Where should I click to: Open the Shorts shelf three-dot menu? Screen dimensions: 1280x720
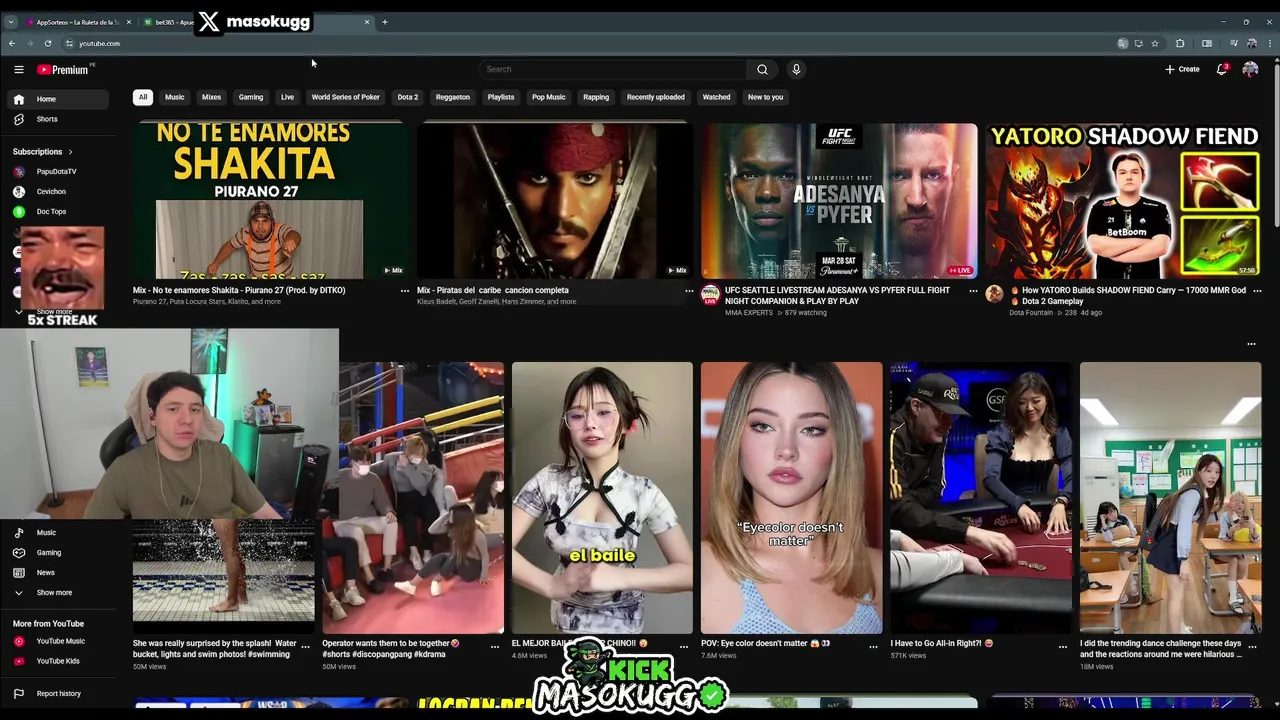coord(1251,344)
